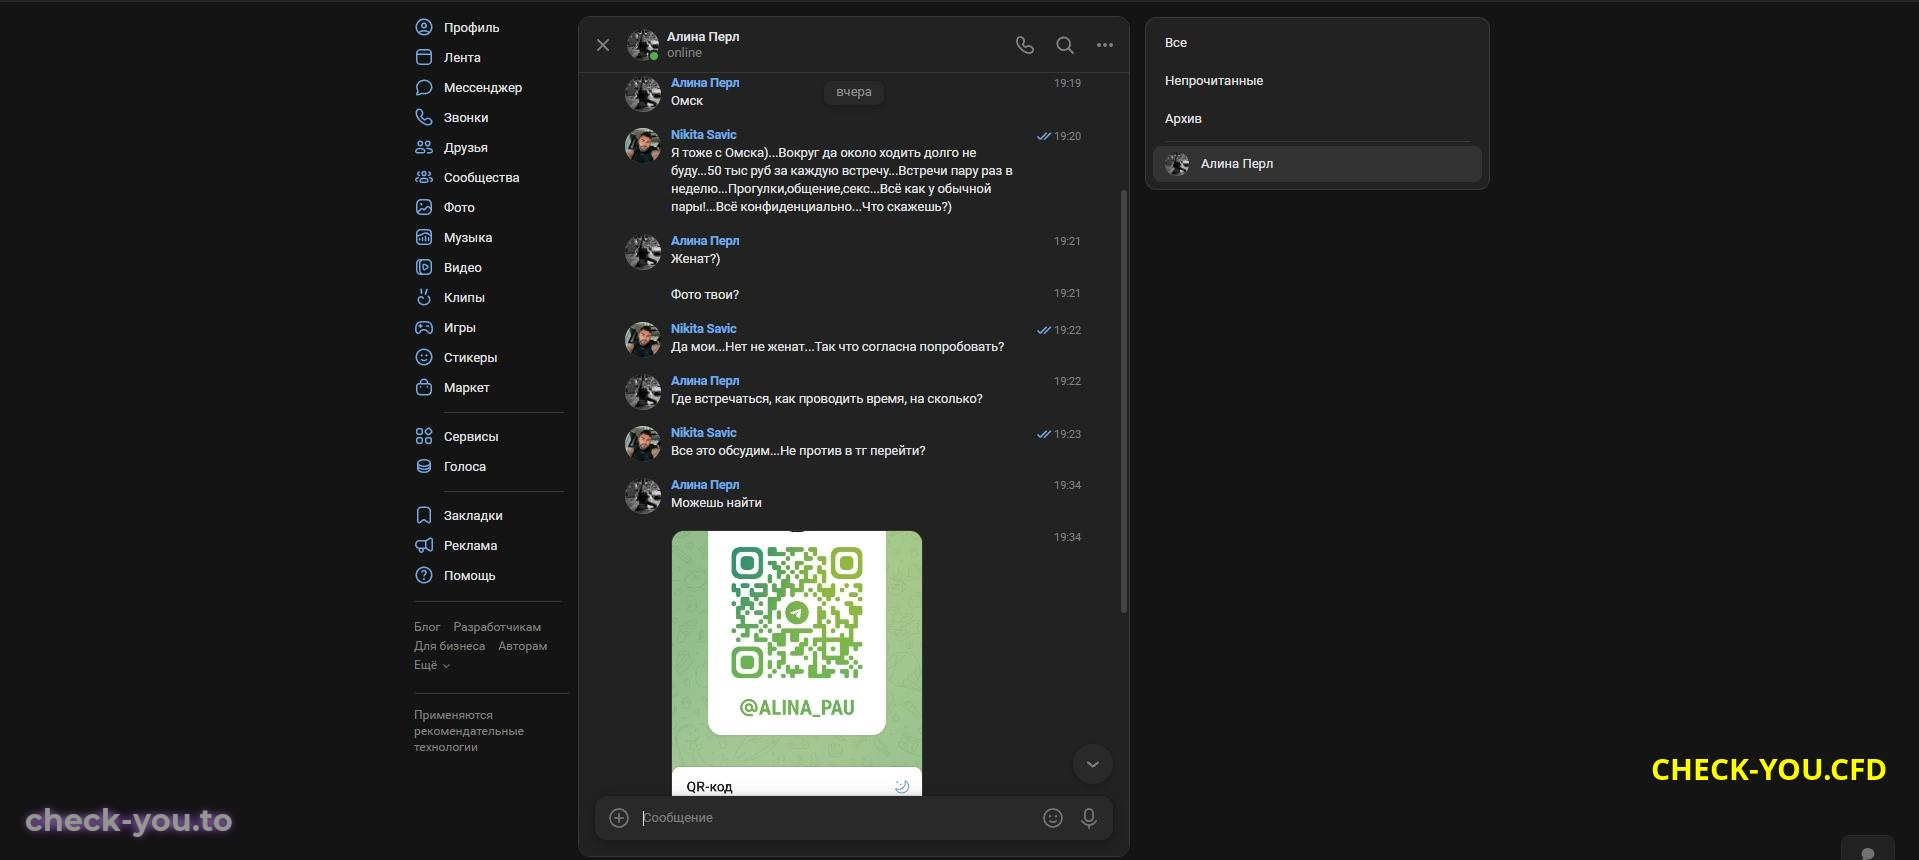Open the chat actions three-dot menu
This screenshot has width=1919, height=860.
1105,45
